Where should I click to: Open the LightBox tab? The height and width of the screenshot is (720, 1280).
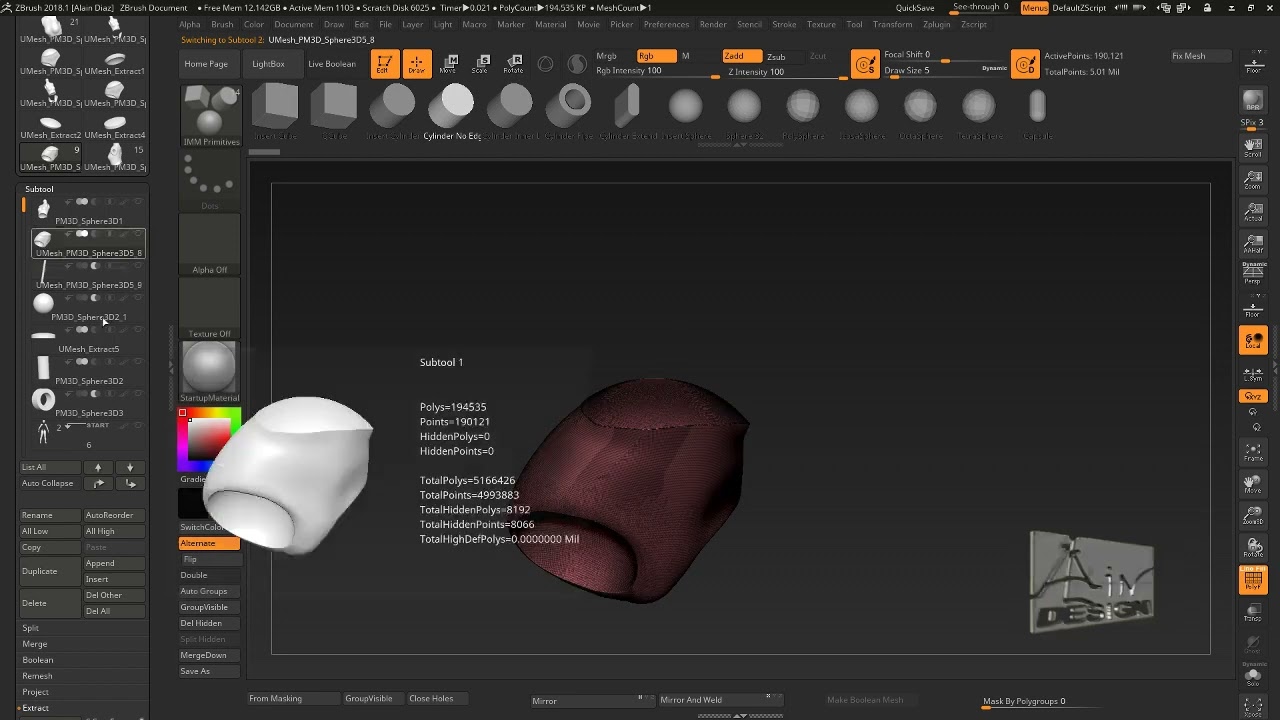pos(268,64)
